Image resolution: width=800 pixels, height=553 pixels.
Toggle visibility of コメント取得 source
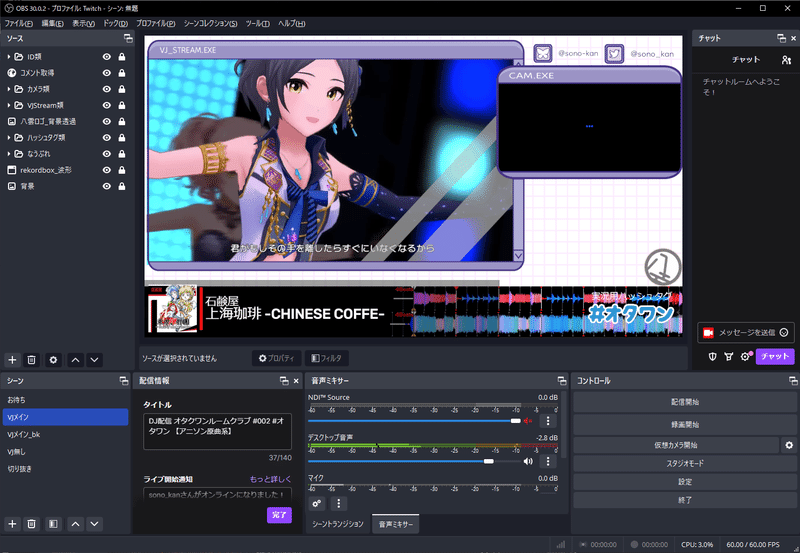click(x=107, y=73)
